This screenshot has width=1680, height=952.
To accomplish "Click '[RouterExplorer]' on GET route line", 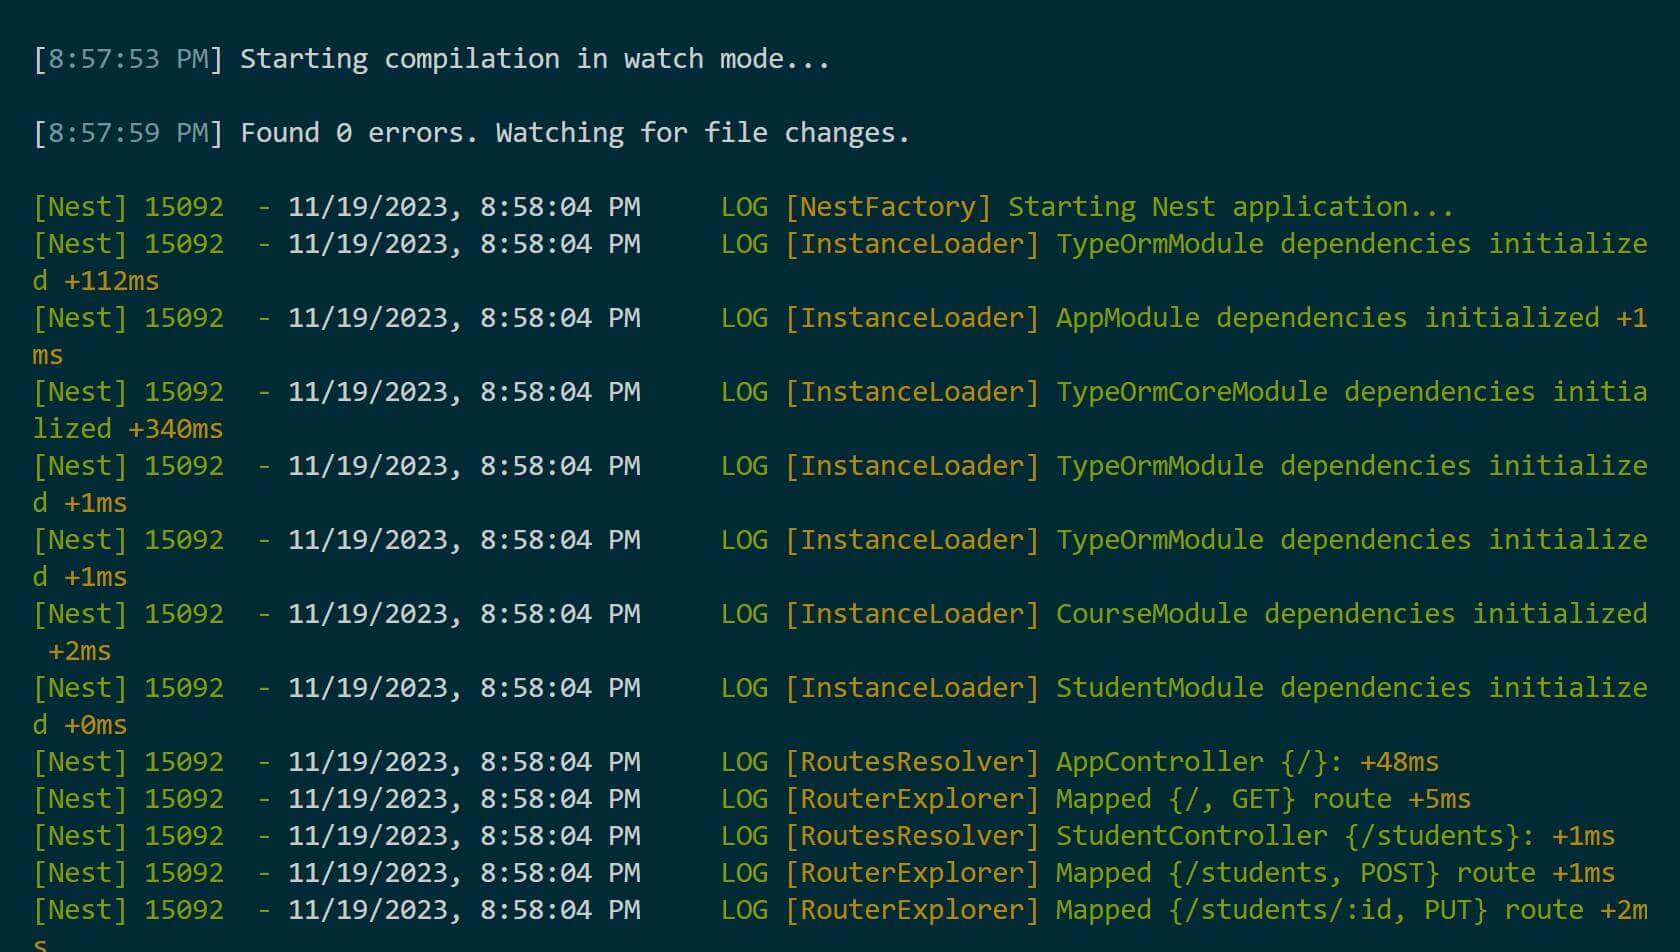I will coord(912,799).
